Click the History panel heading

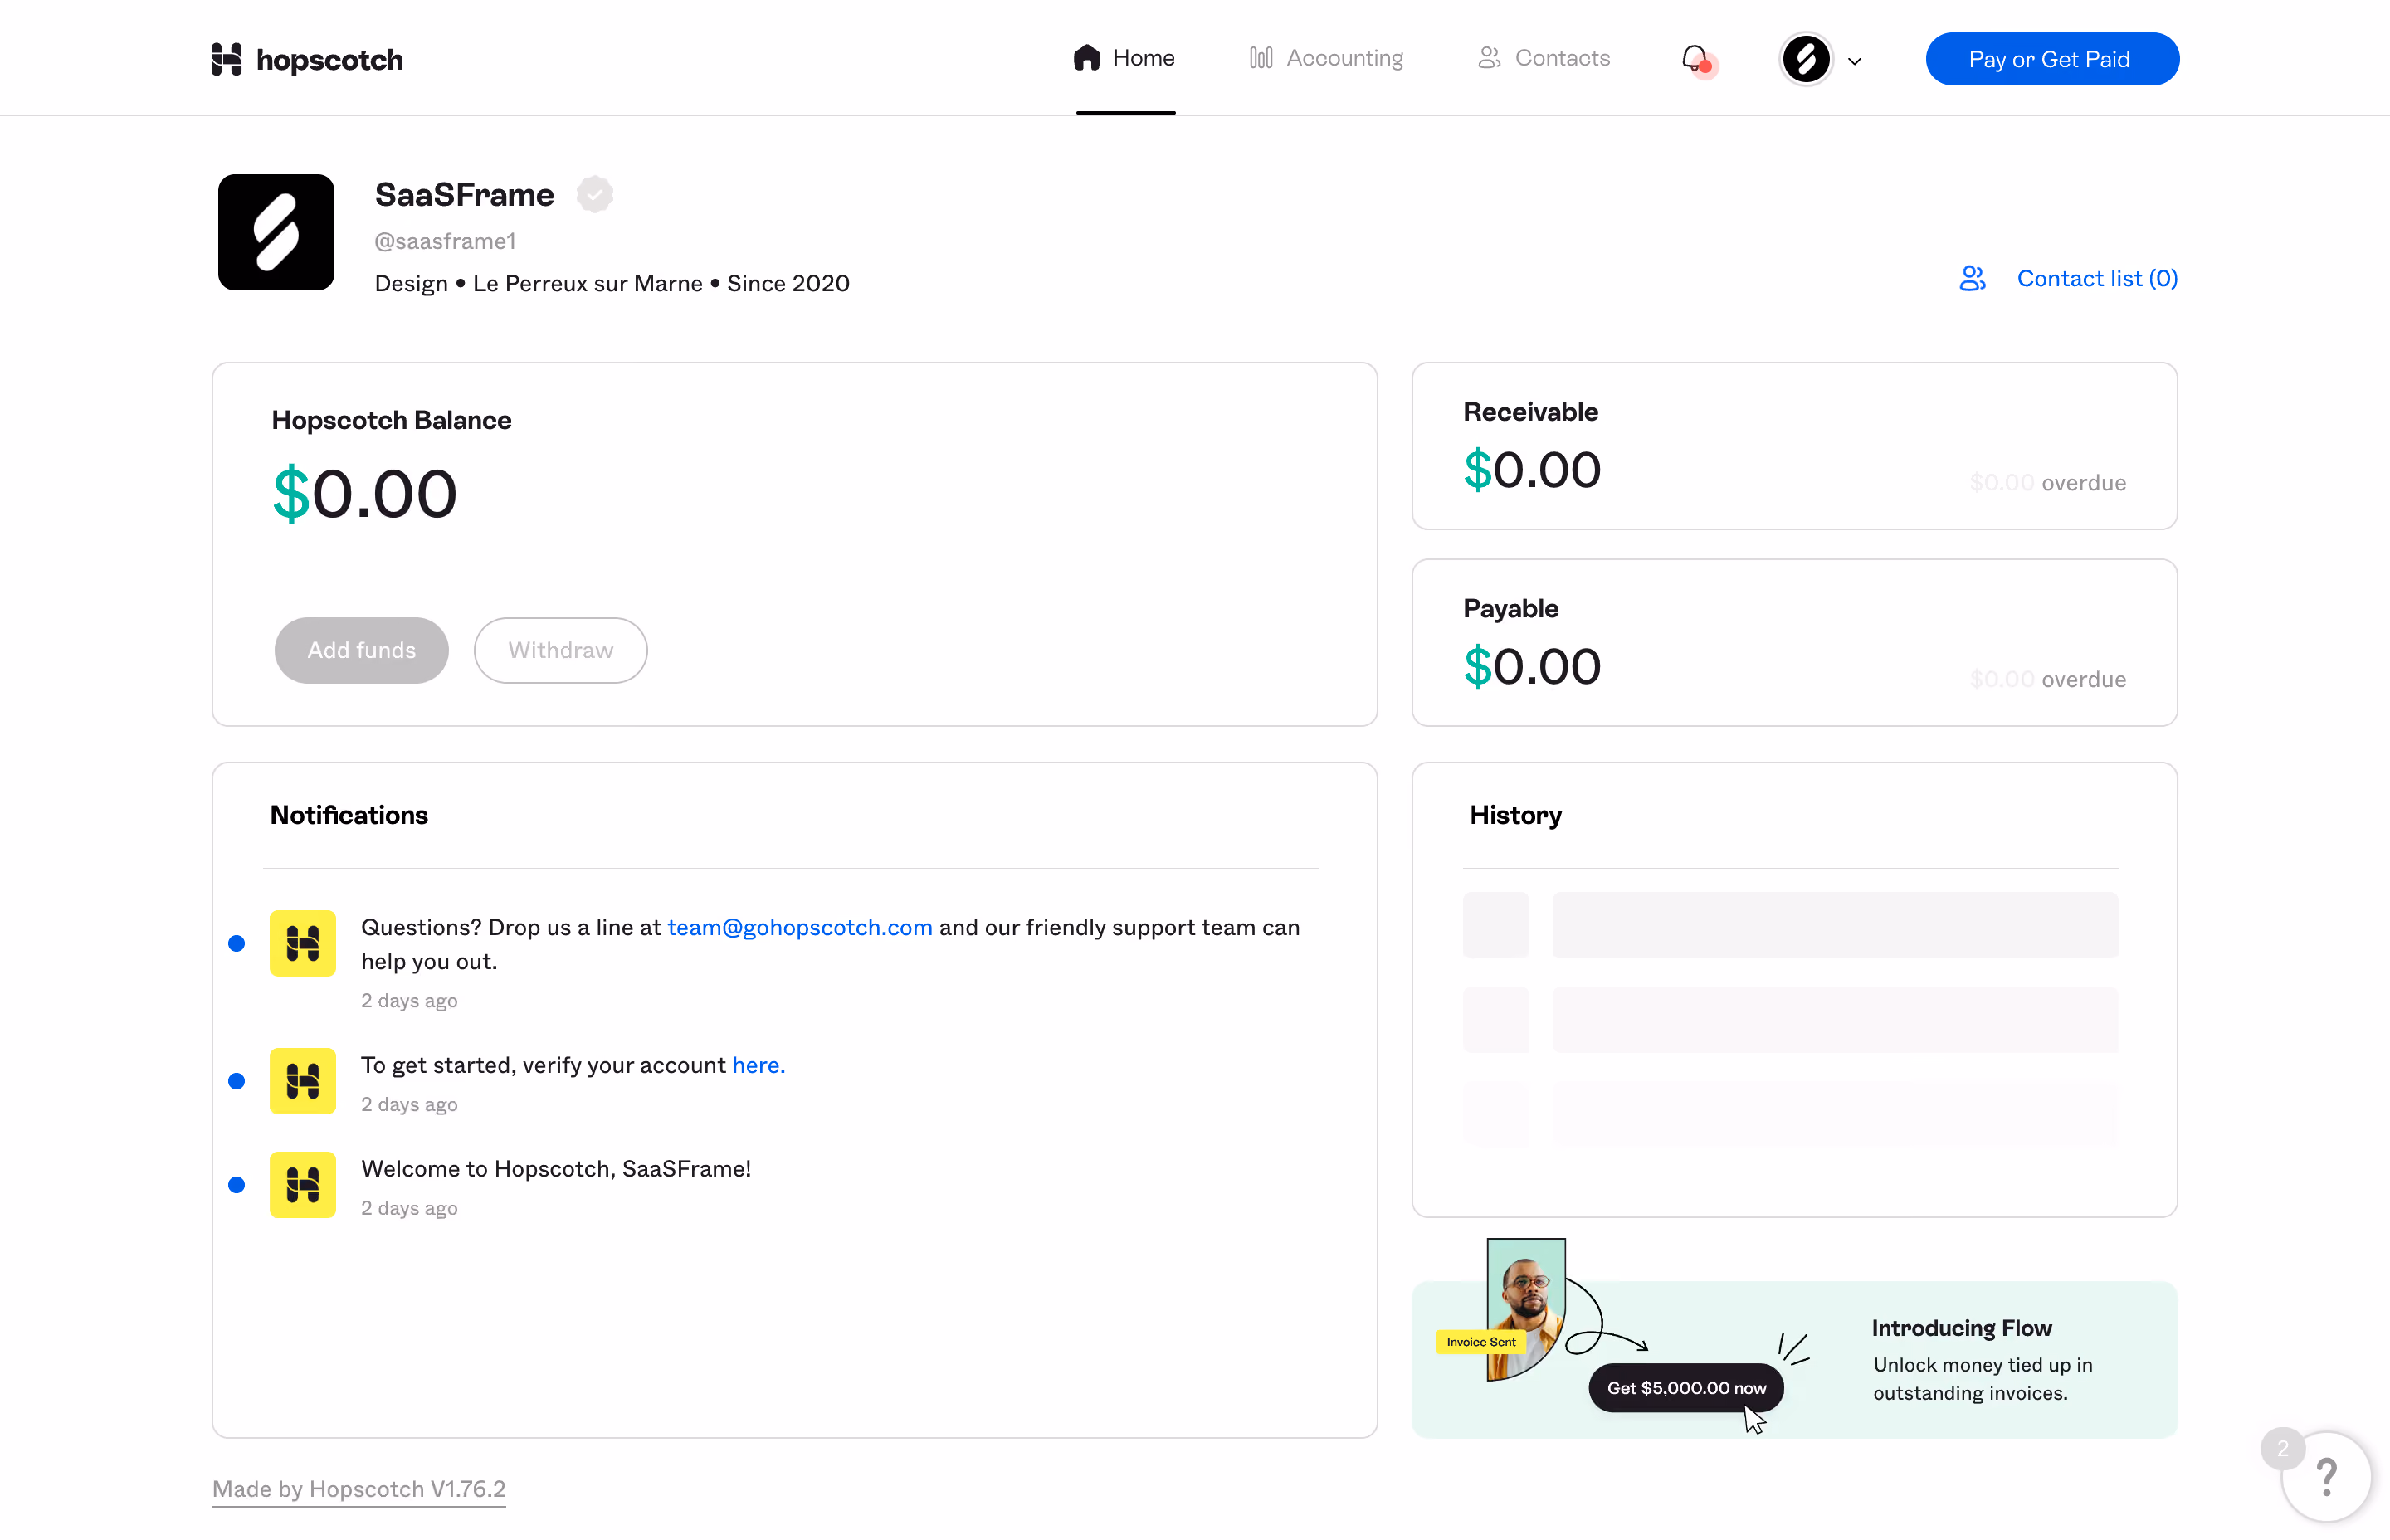(1515, 815)
